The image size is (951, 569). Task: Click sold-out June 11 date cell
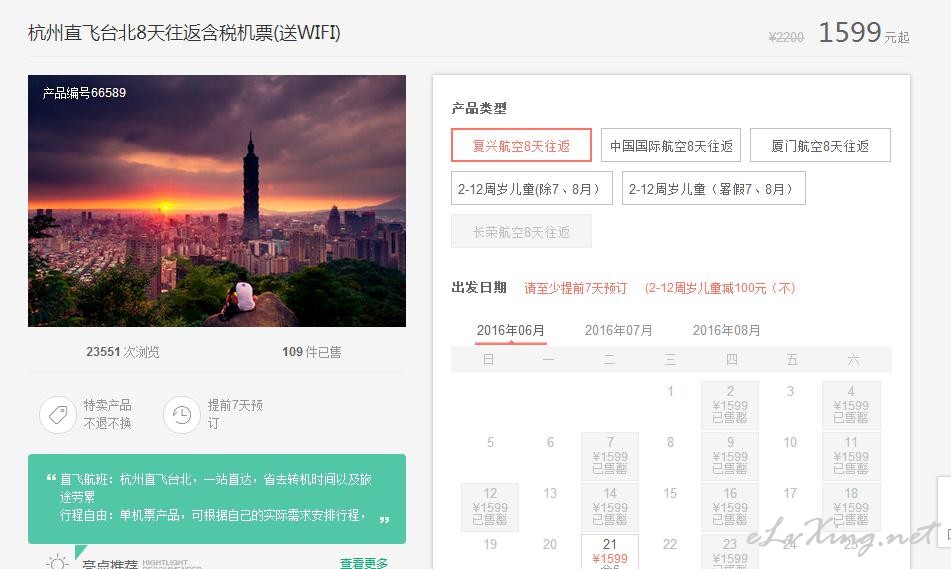(x=851, y=456)
